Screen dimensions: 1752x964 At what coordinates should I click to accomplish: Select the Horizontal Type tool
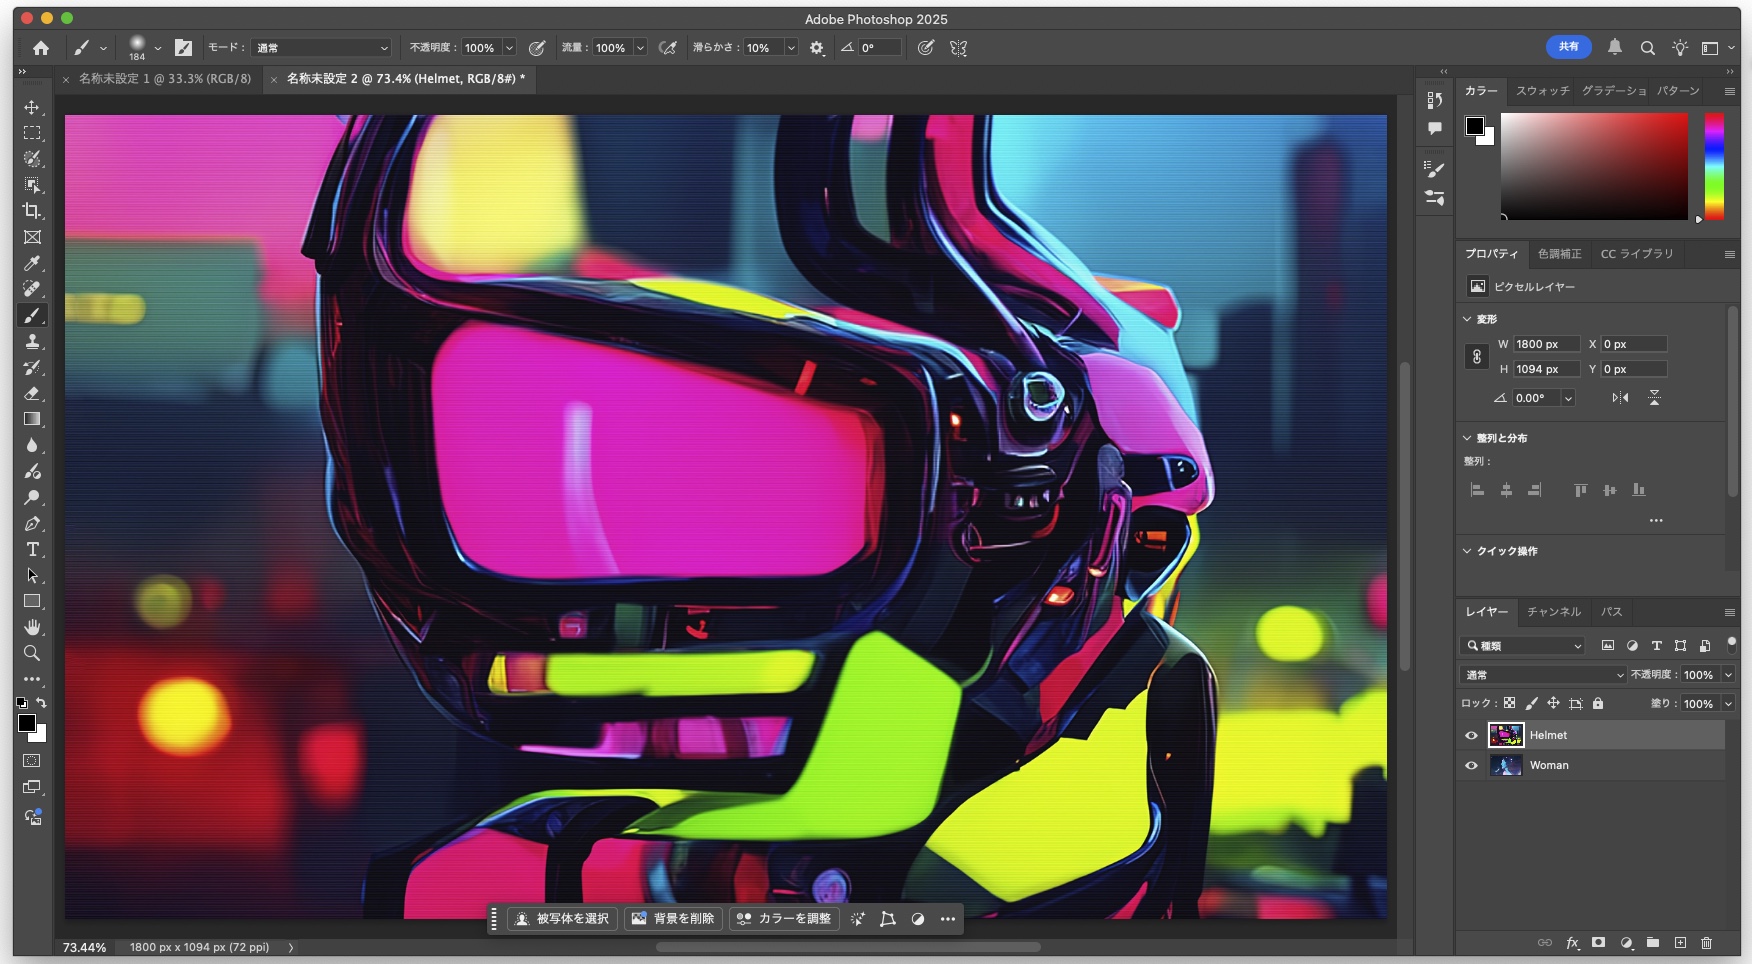point(32,549)
